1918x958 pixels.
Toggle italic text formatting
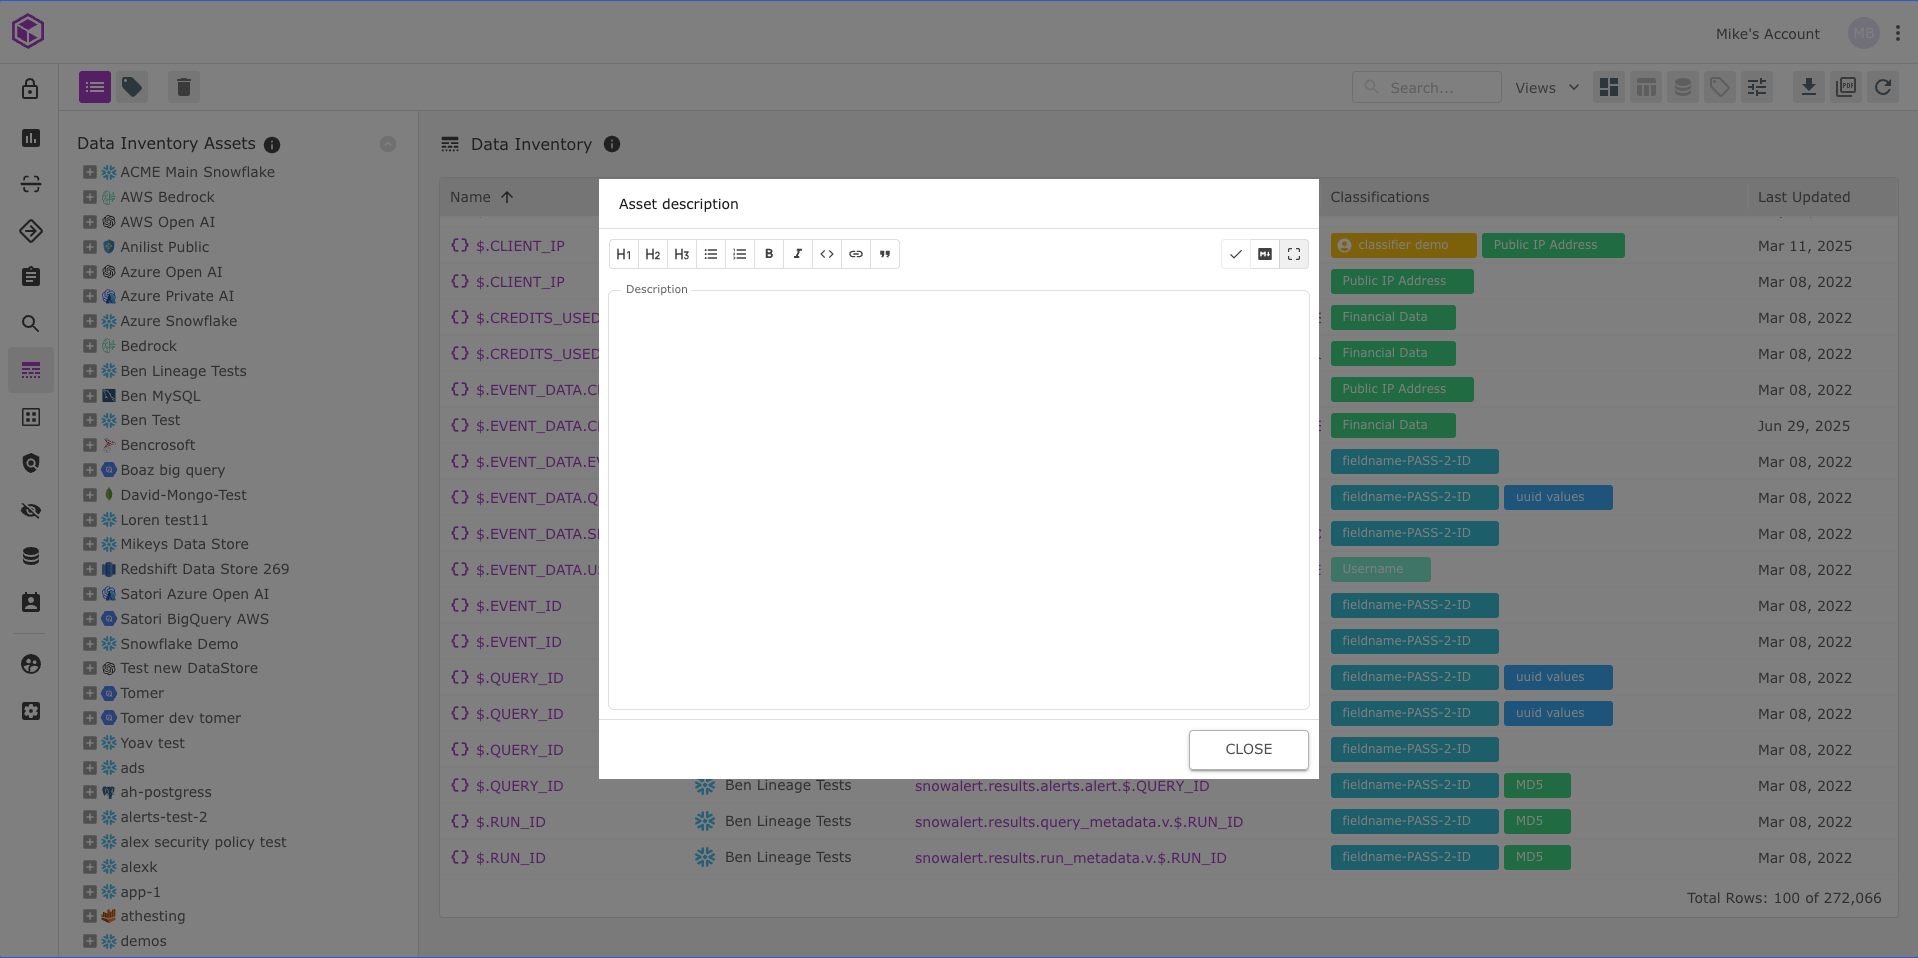(x=798, y=254)
